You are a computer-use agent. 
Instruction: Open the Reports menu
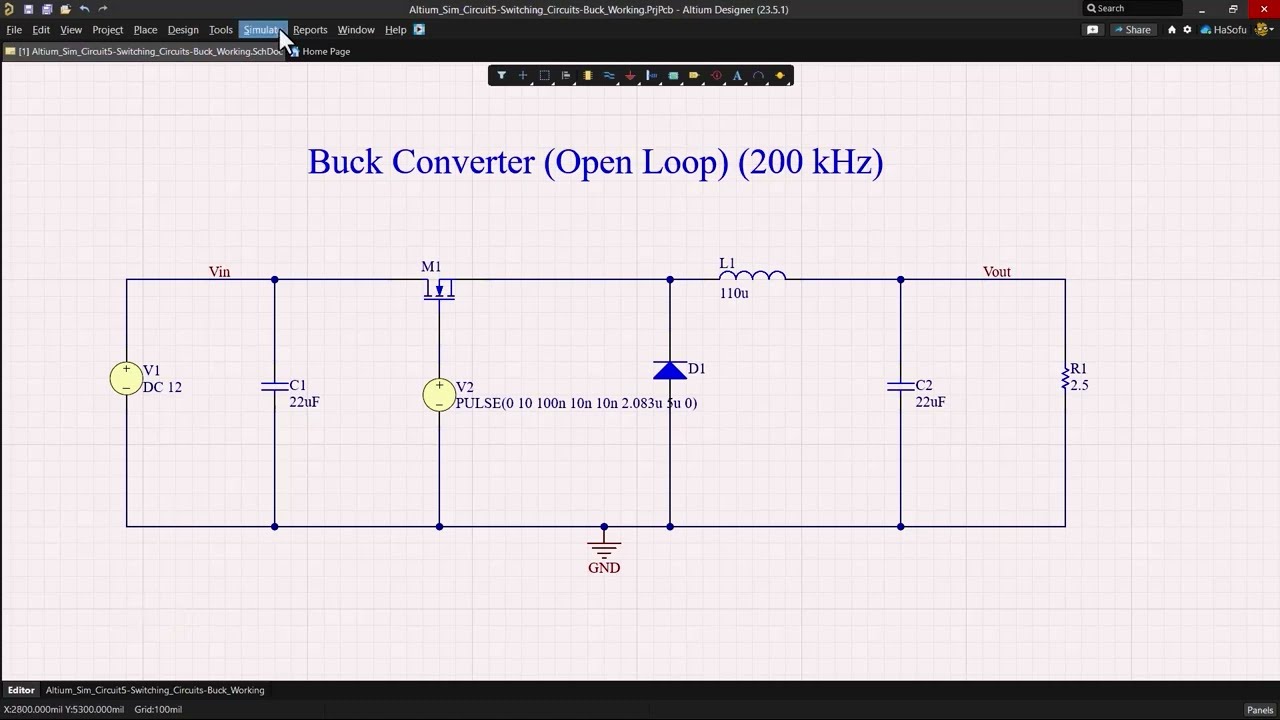310,30
